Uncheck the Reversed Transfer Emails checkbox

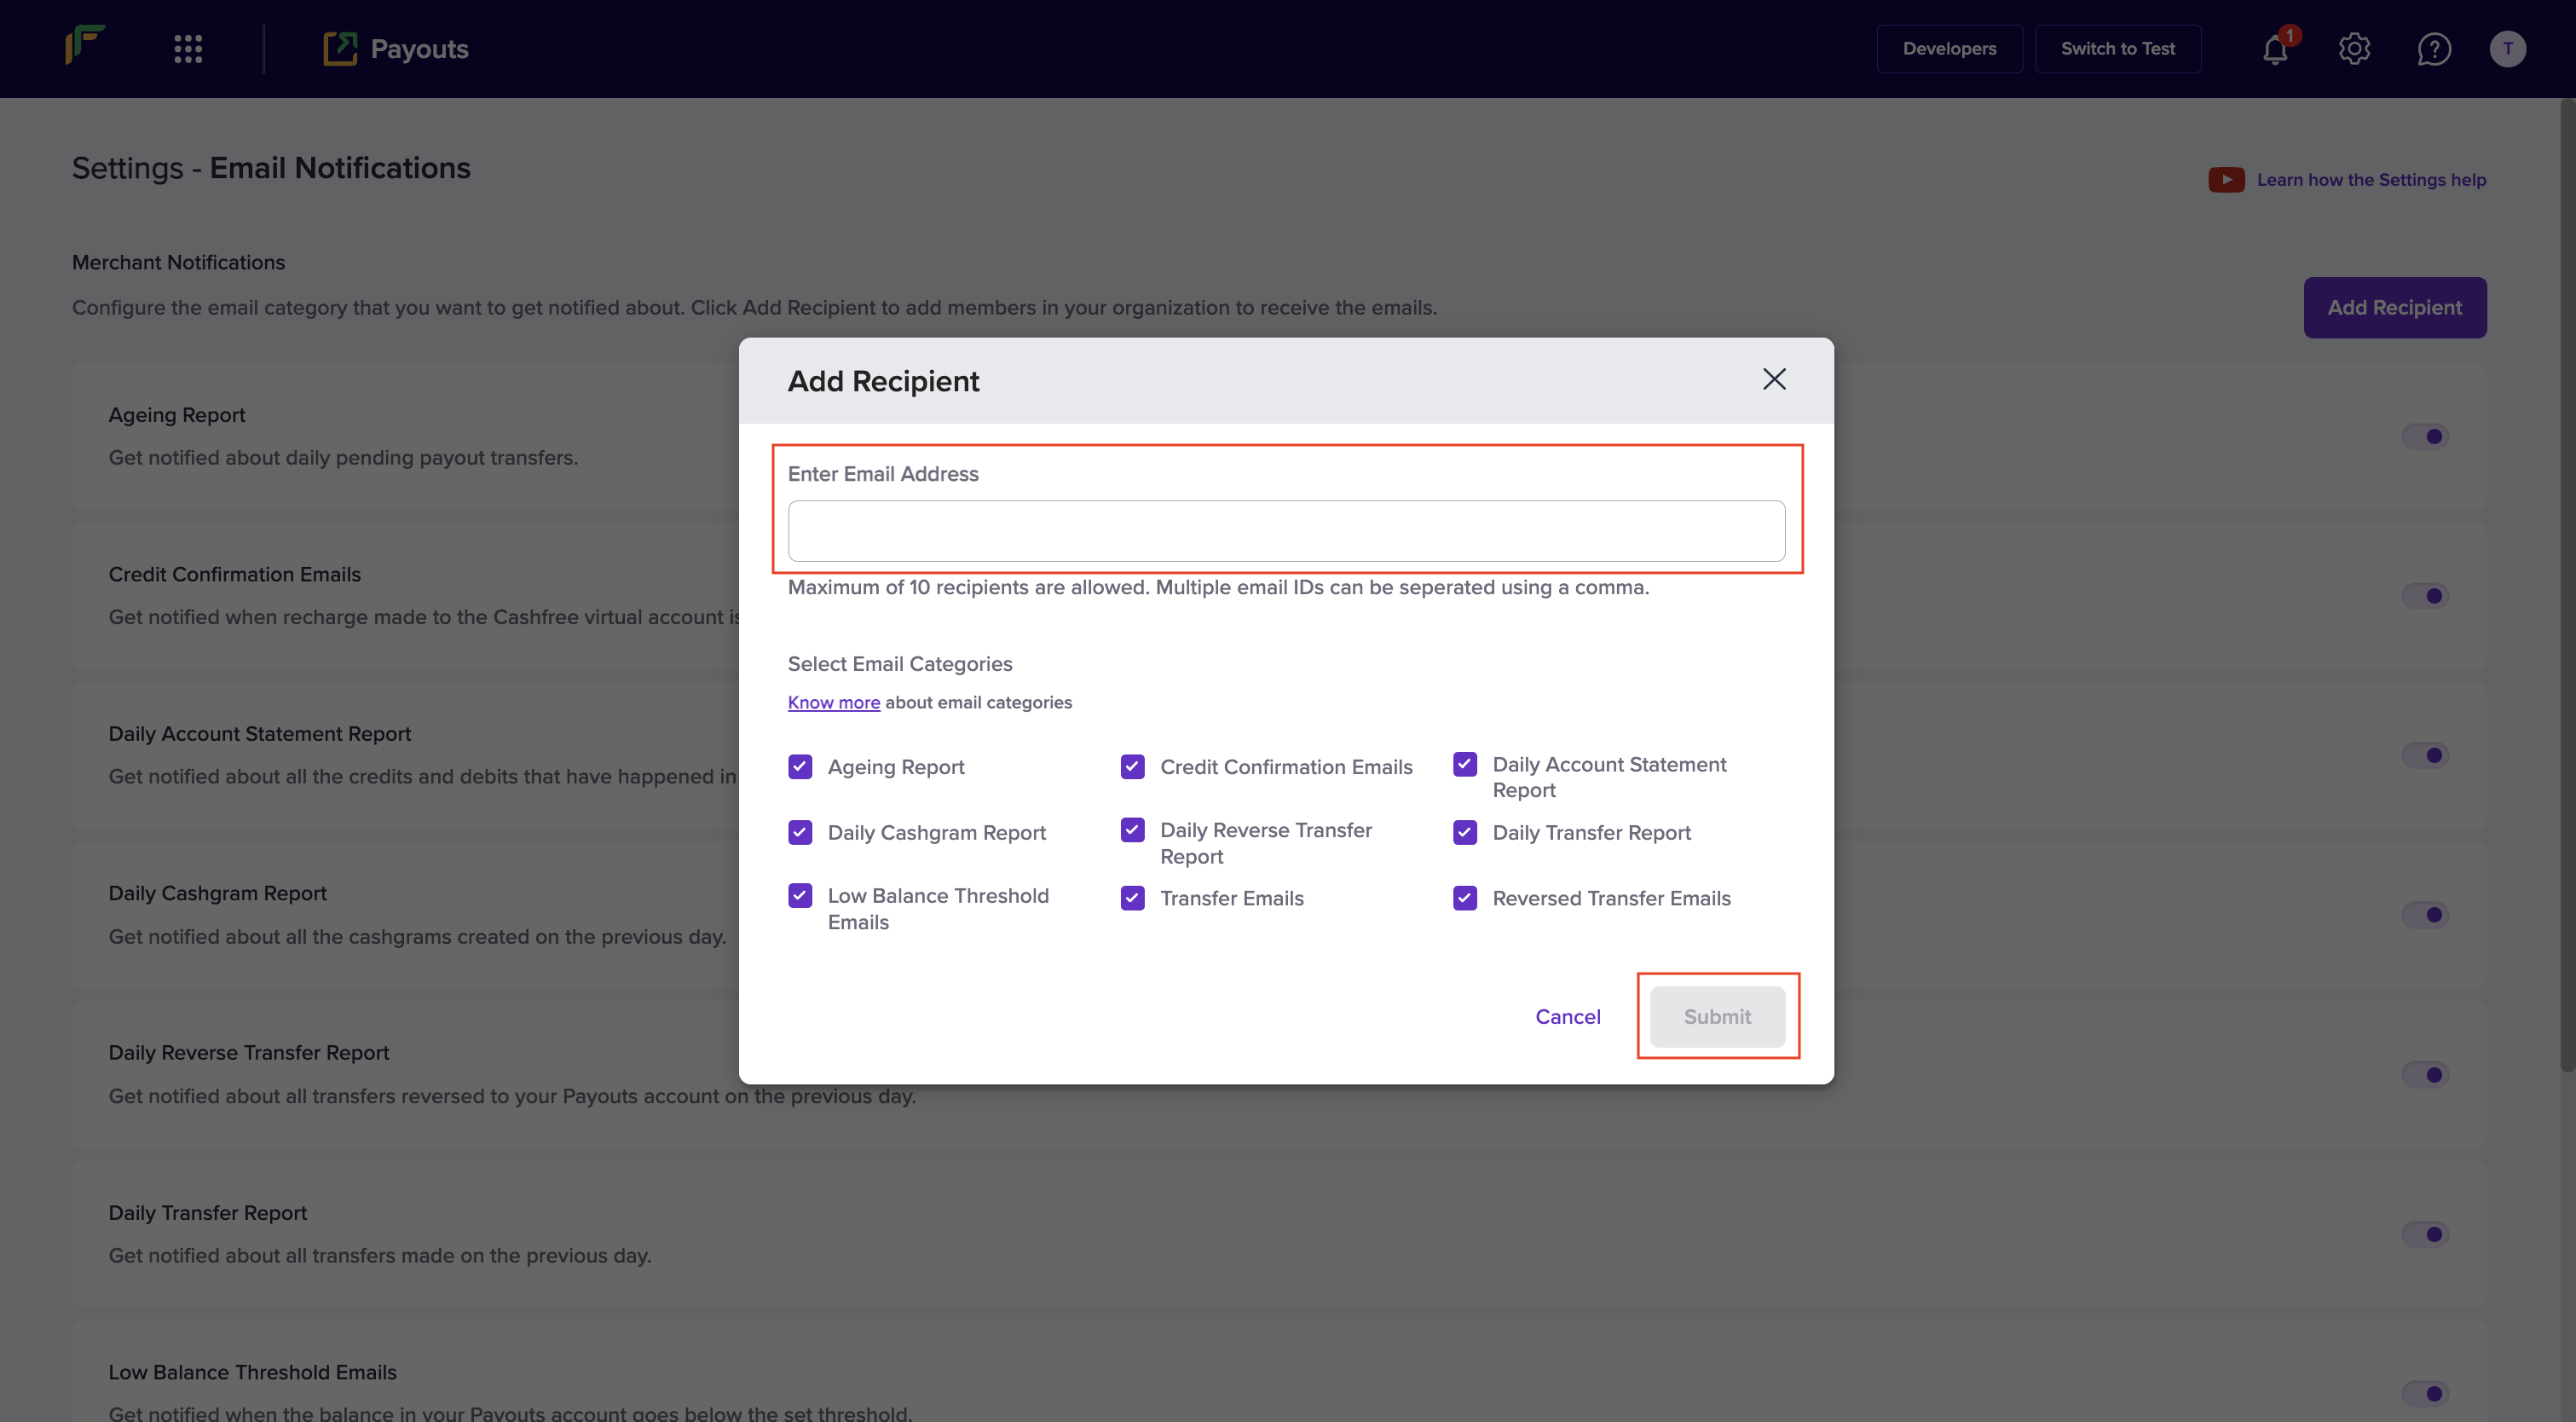(1465, 898)
